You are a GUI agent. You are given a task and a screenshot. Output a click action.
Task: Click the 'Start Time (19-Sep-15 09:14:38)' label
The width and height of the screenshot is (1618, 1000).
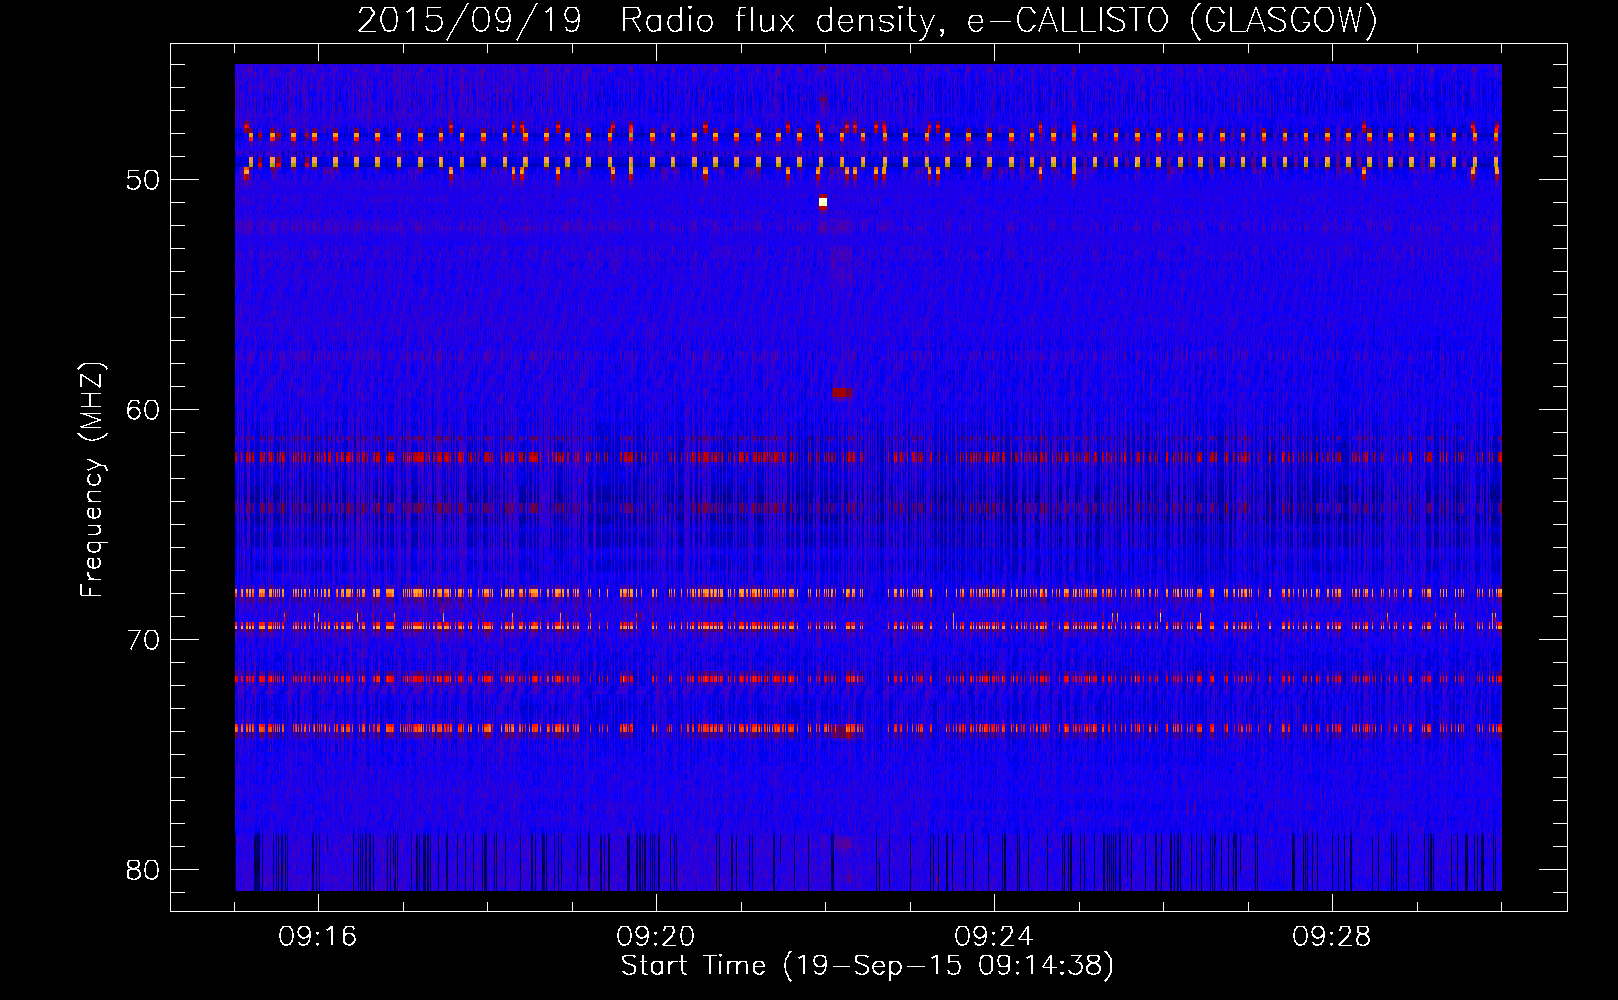pos(867,966)
